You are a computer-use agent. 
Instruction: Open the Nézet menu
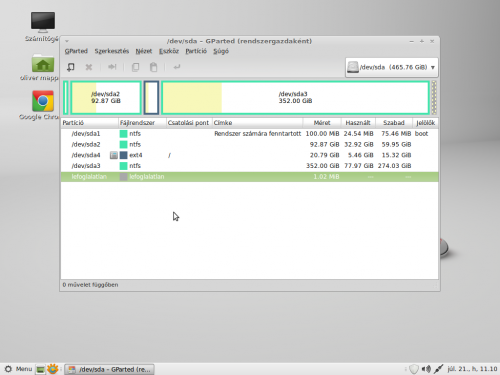tap(144, 51)
